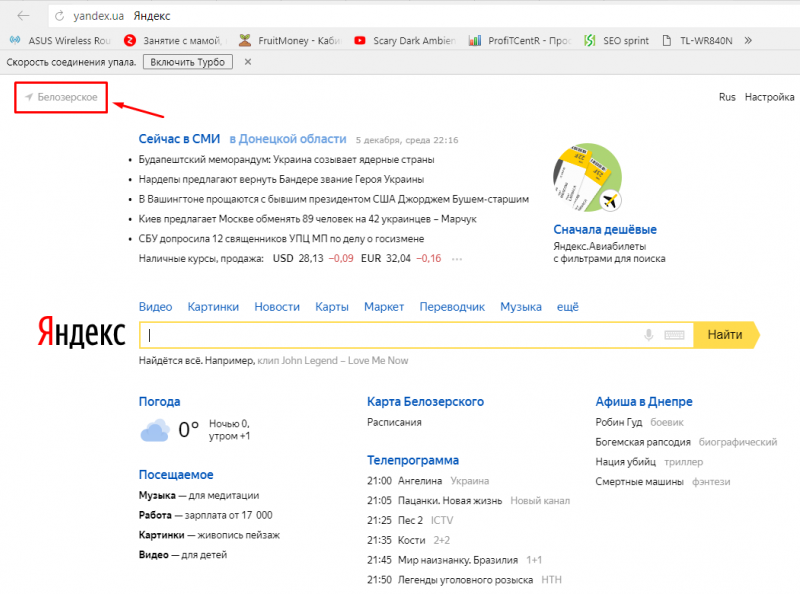Click example query John Legend clip
800x594 pixels.
333,361
